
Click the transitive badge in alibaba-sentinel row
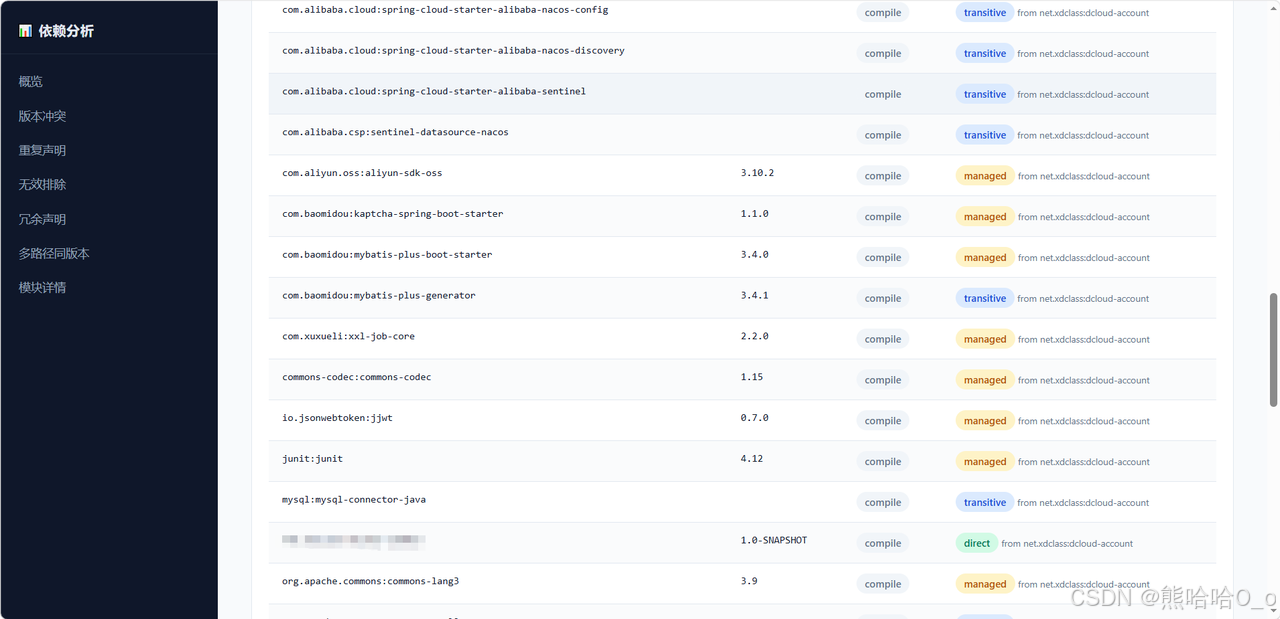(985, 95)
